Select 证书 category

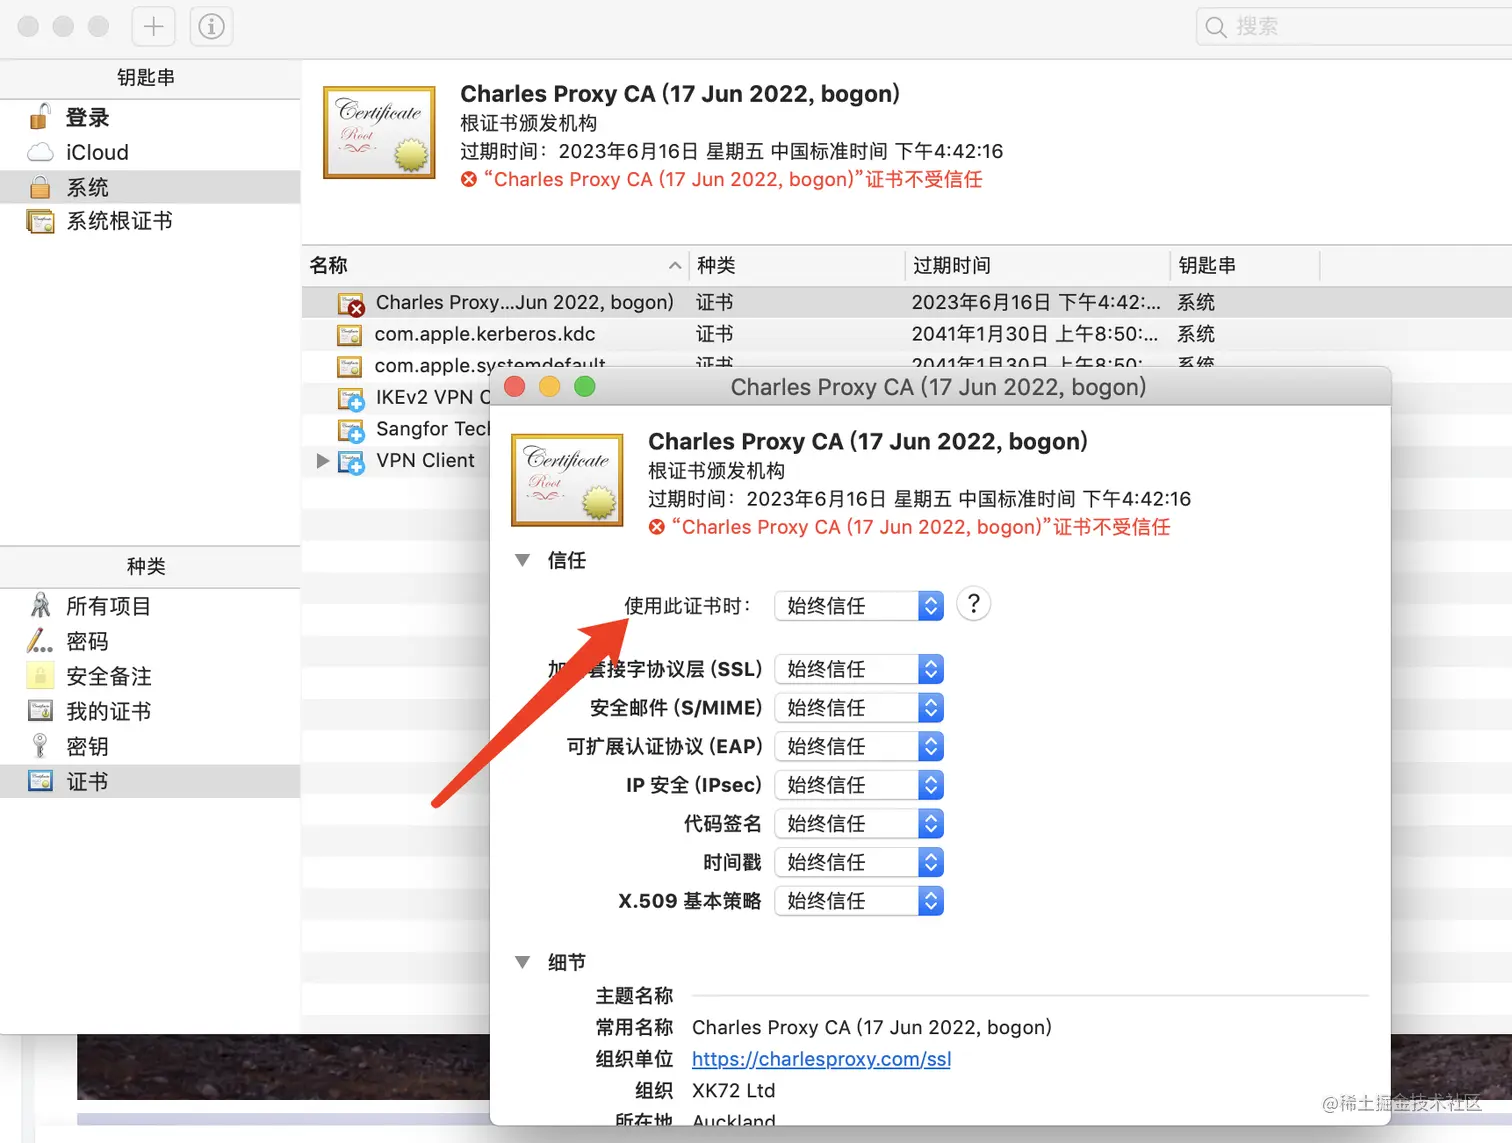(150, 781)
